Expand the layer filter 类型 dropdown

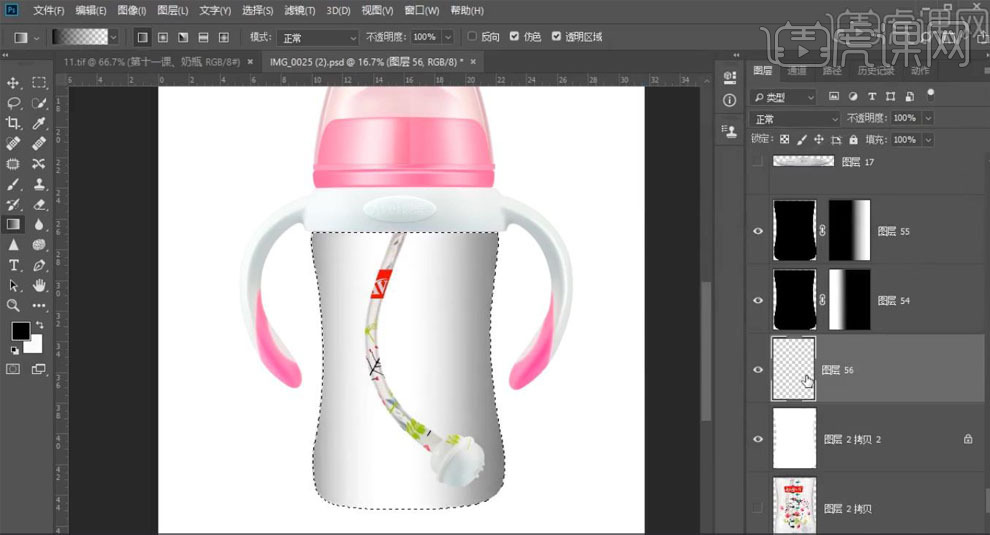tap(783, 97)
